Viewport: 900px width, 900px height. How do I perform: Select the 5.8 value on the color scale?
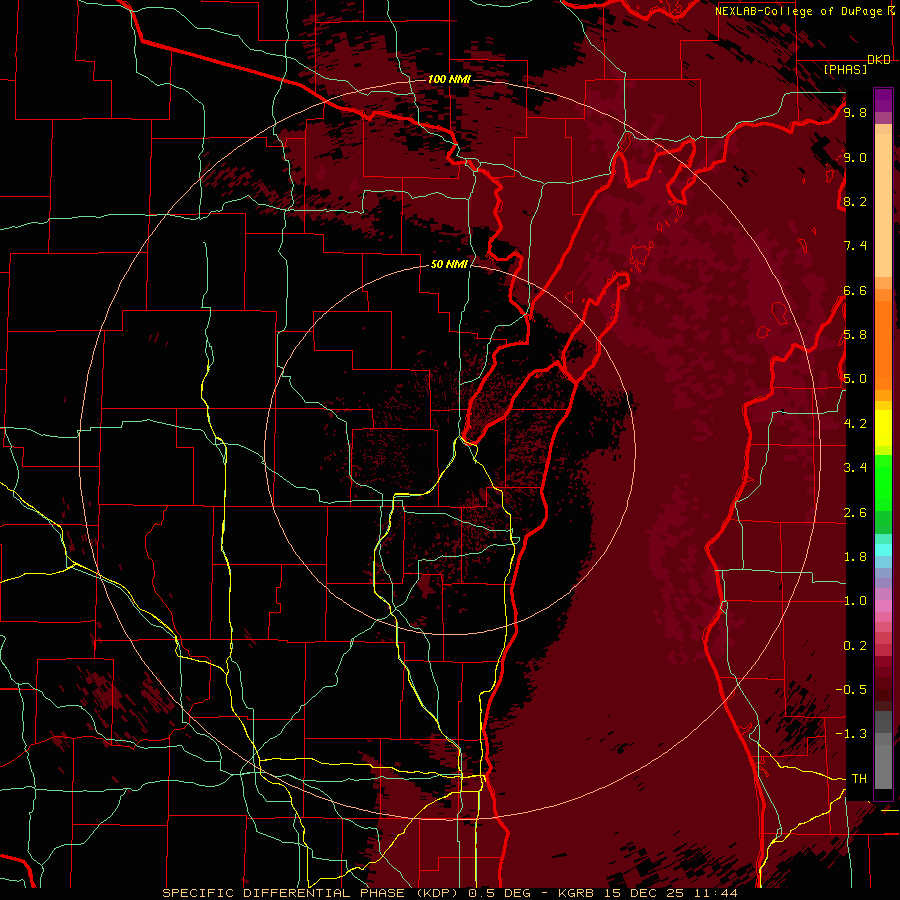tap(855, 335)
